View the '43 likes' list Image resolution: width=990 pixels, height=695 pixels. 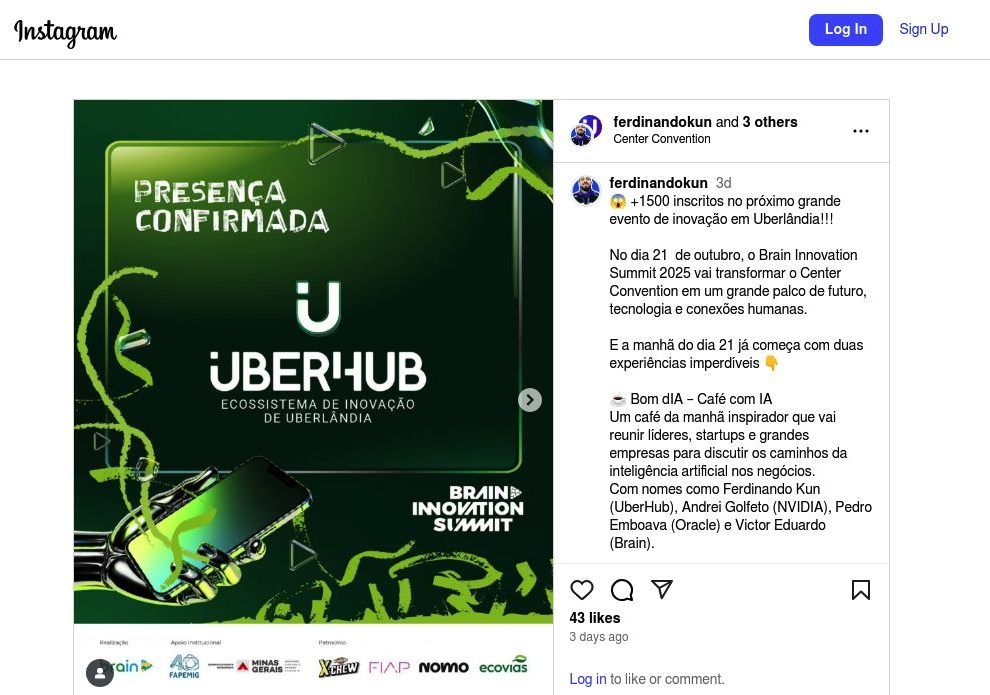click(x=595, y=618)
